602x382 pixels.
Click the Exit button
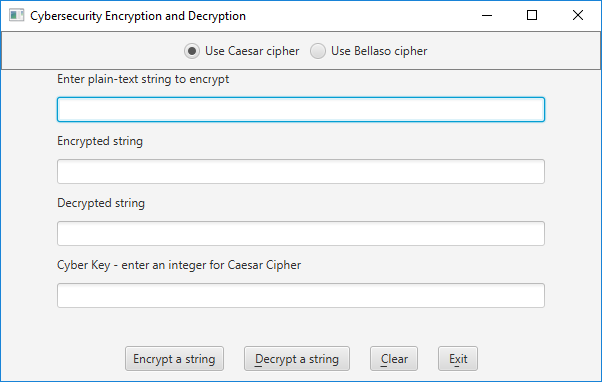point(458,359)
